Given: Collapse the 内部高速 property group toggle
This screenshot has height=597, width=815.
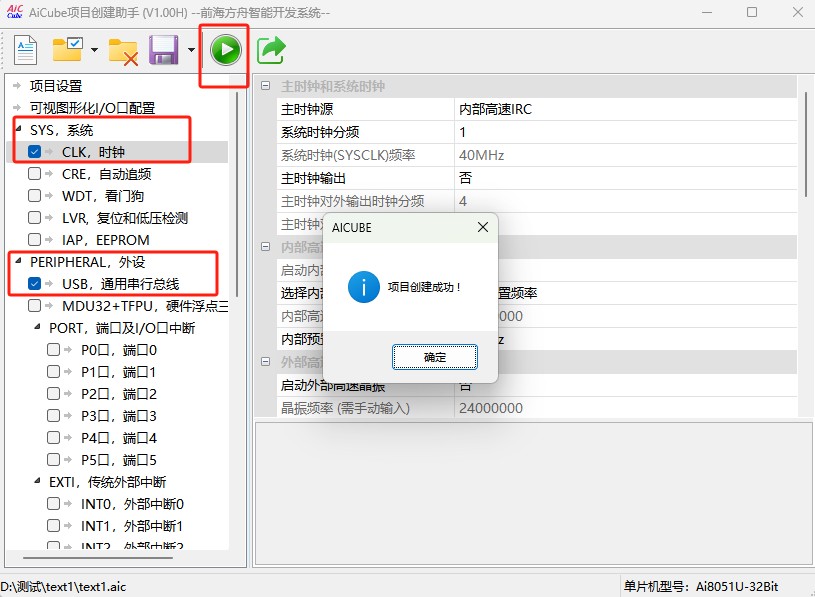Looking at the screenshot, I should pos(266,247).
